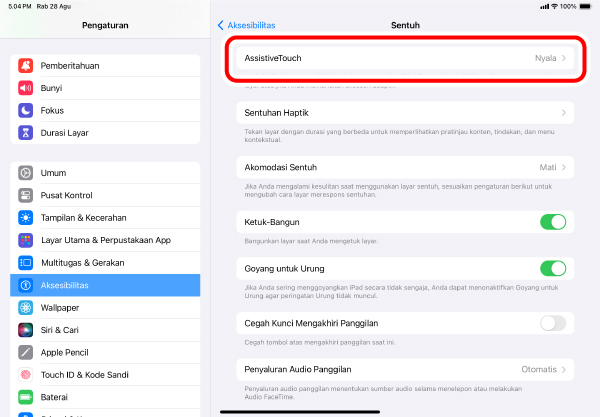Enable Cegah Kunci Mengakhiri Panggilan switch
The width and height of the screenshot is (600, 417).
click(553, 323)
